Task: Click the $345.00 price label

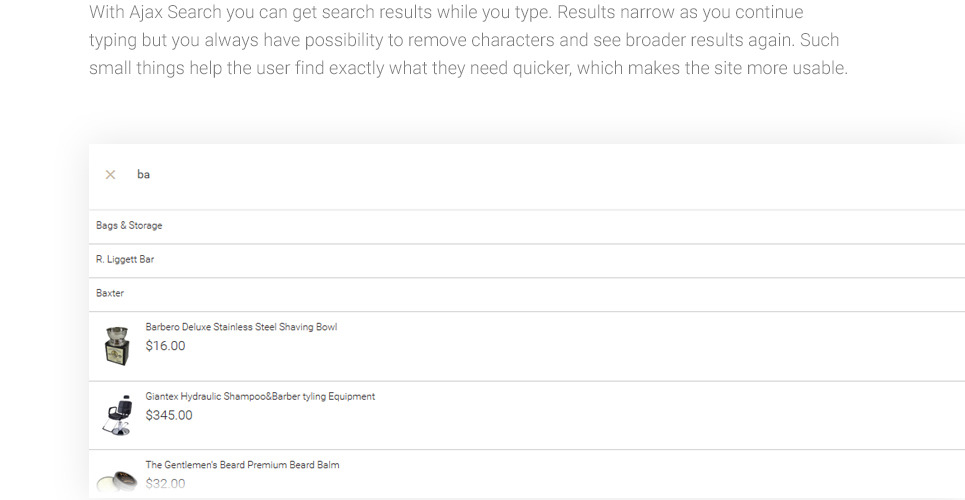Action: [x=169, y=415]
